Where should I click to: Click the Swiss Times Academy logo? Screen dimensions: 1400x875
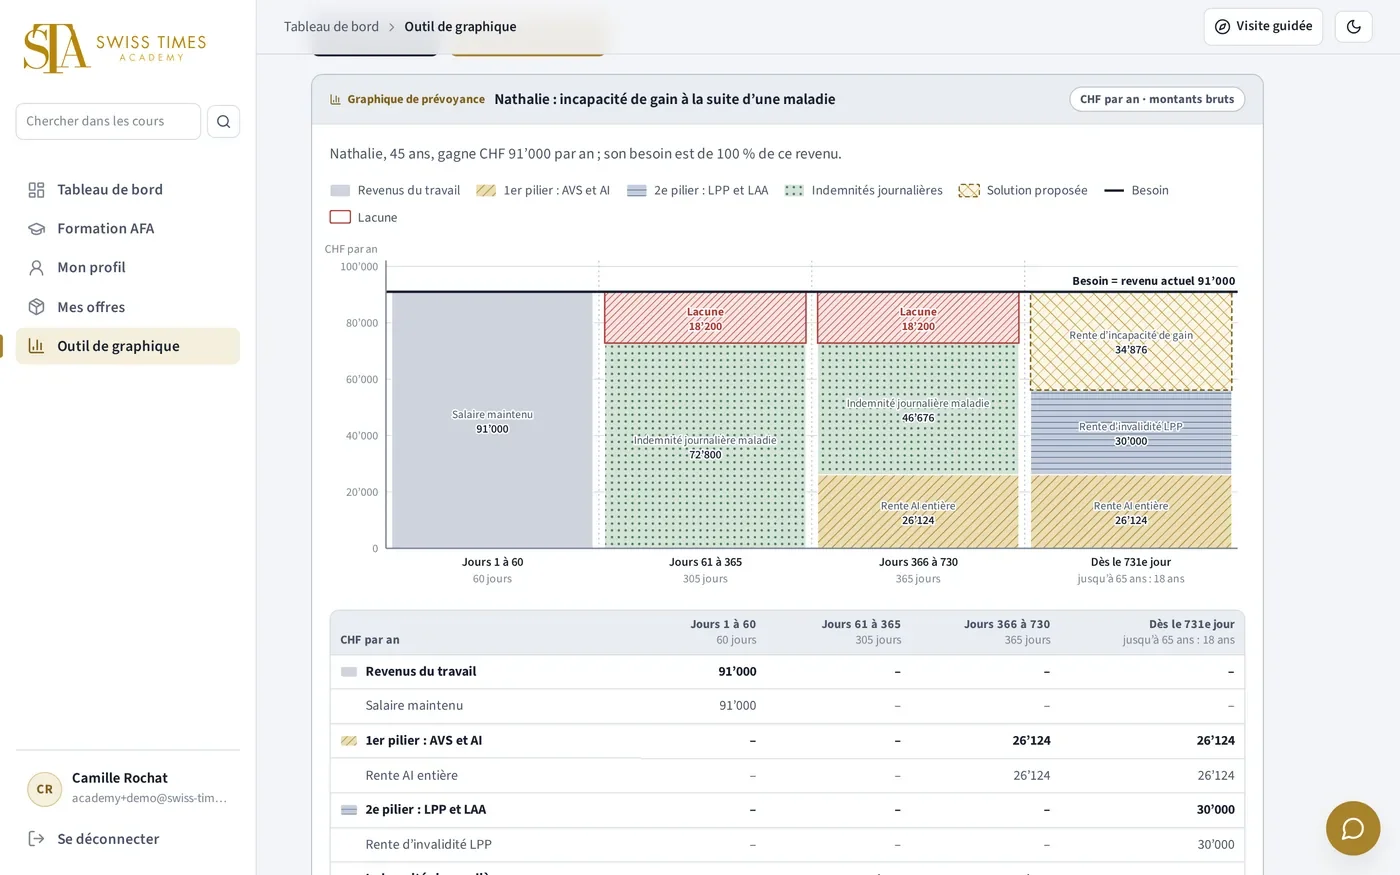tap(115, 48)
